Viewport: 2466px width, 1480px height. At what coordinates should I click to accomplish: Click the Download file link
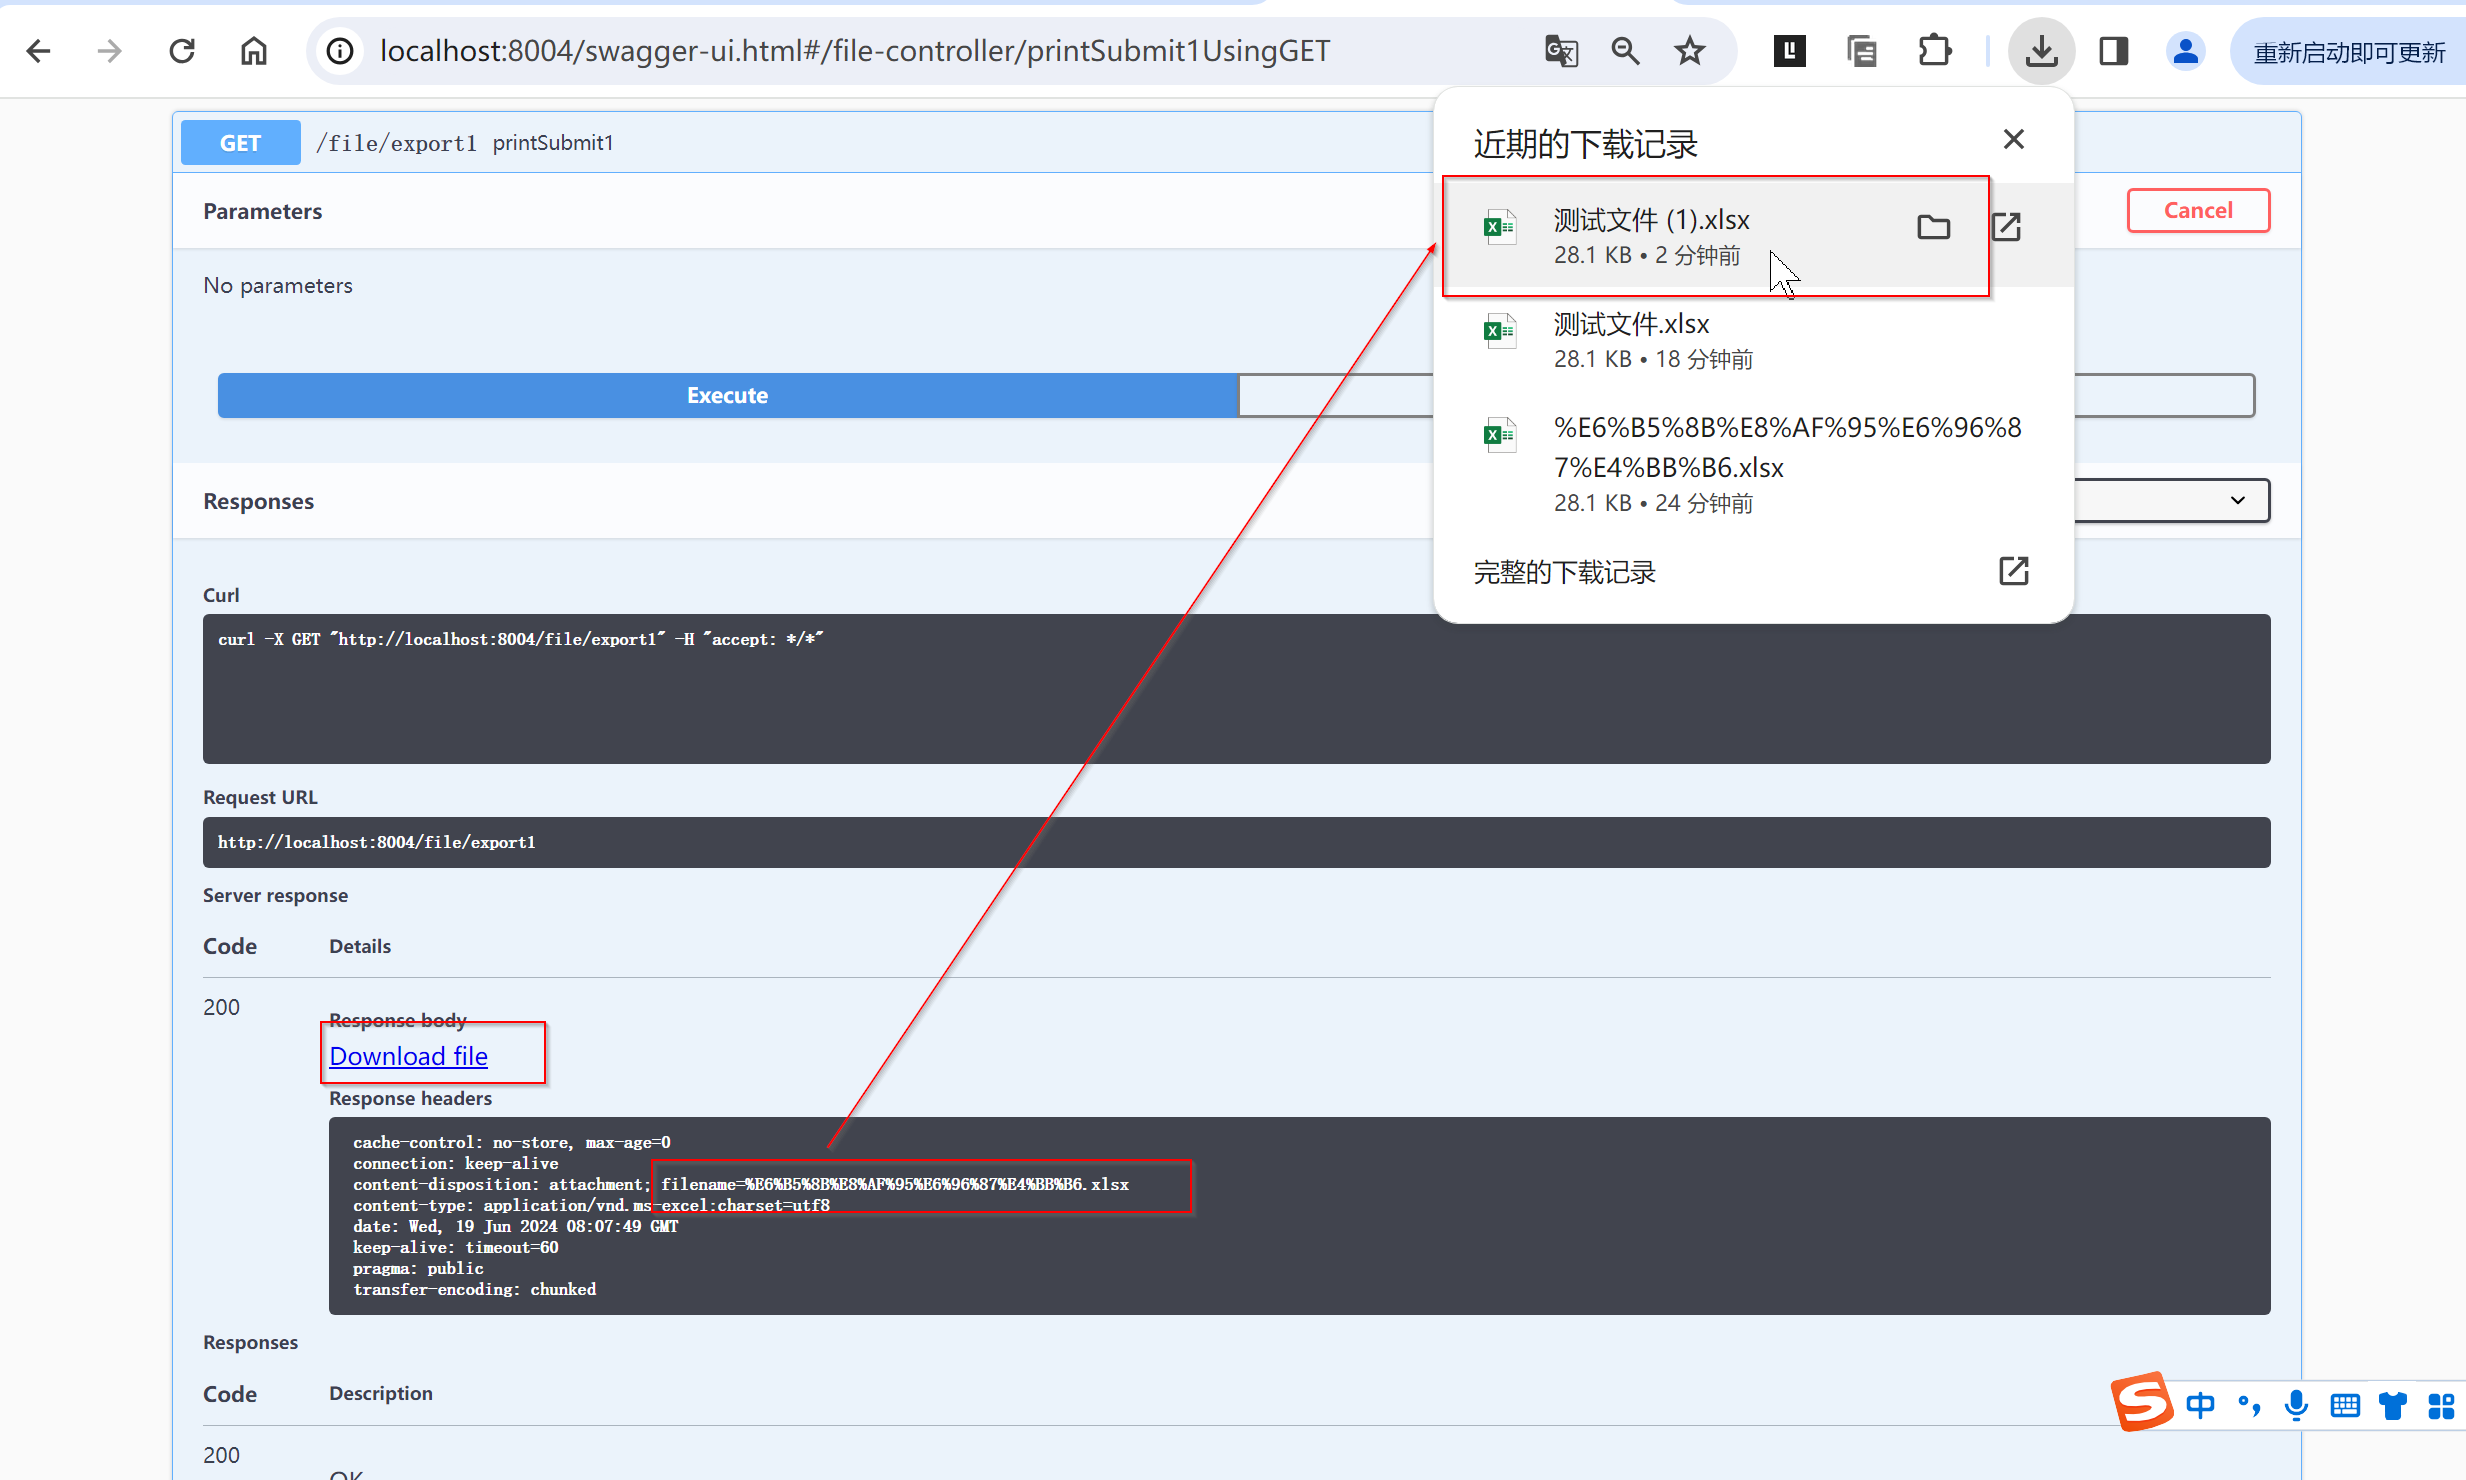click(408, 1056)
